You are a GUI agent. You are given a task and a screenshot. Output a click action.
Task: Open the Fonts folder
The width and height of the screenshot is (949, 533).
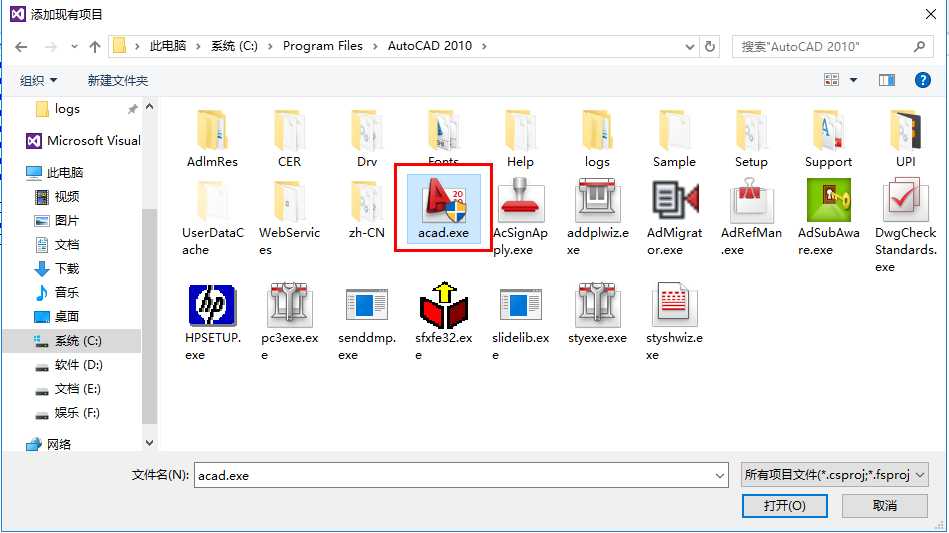(444, 130)
